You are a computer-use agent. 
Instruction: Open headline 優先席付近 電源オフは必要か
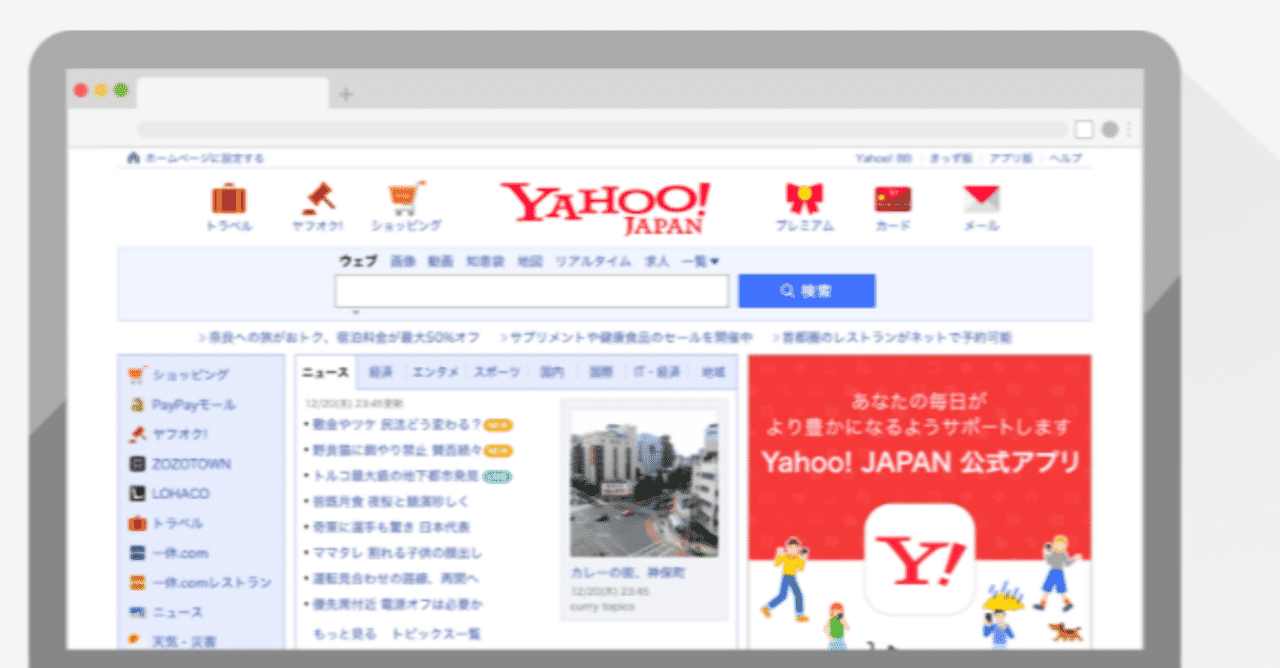coord(398,605)
